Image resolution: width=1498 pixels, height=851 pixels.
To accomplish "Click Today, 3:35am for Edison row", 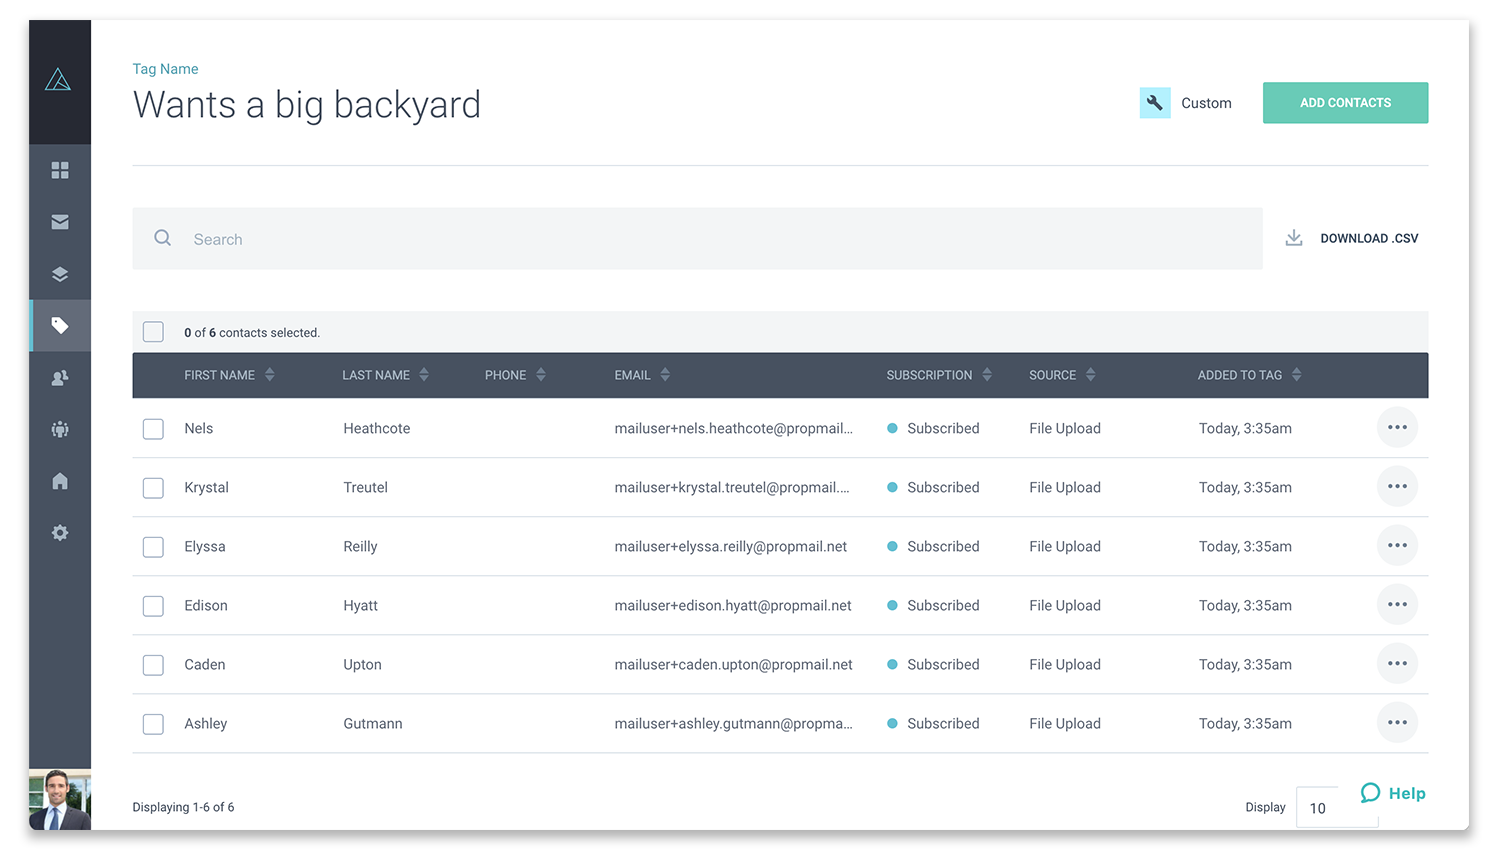I will click(1245, 605).
